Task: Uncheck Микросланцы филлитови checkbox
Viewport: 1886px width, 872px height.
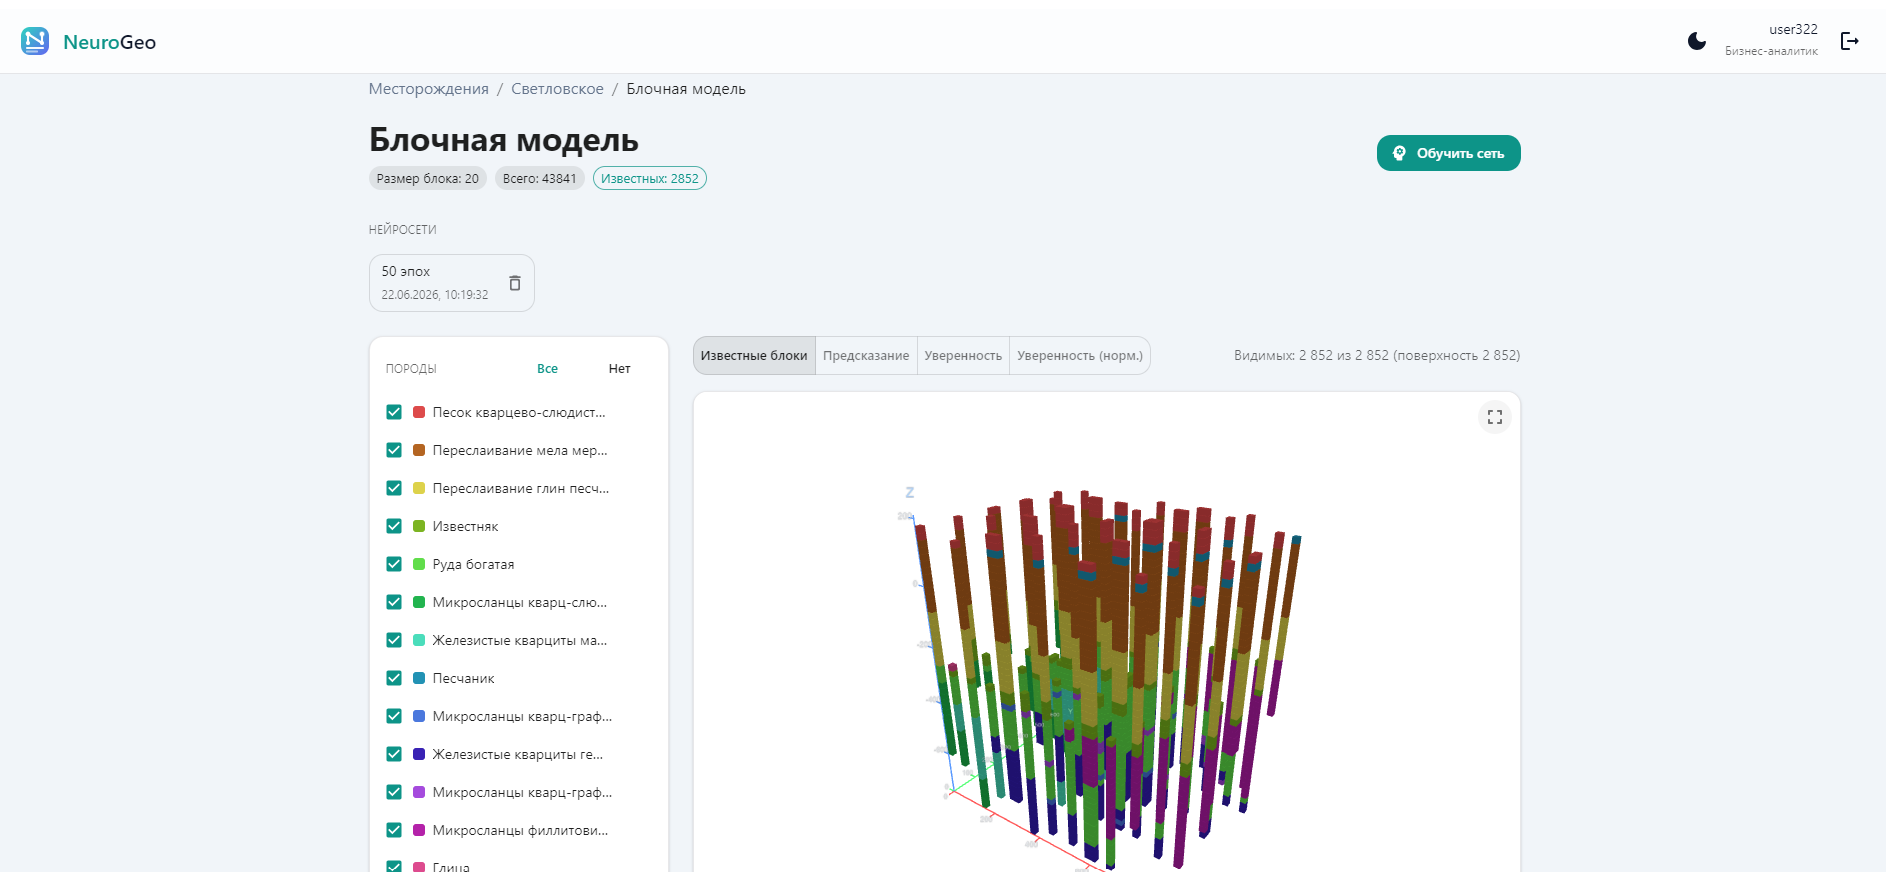Action: (394, 830)
